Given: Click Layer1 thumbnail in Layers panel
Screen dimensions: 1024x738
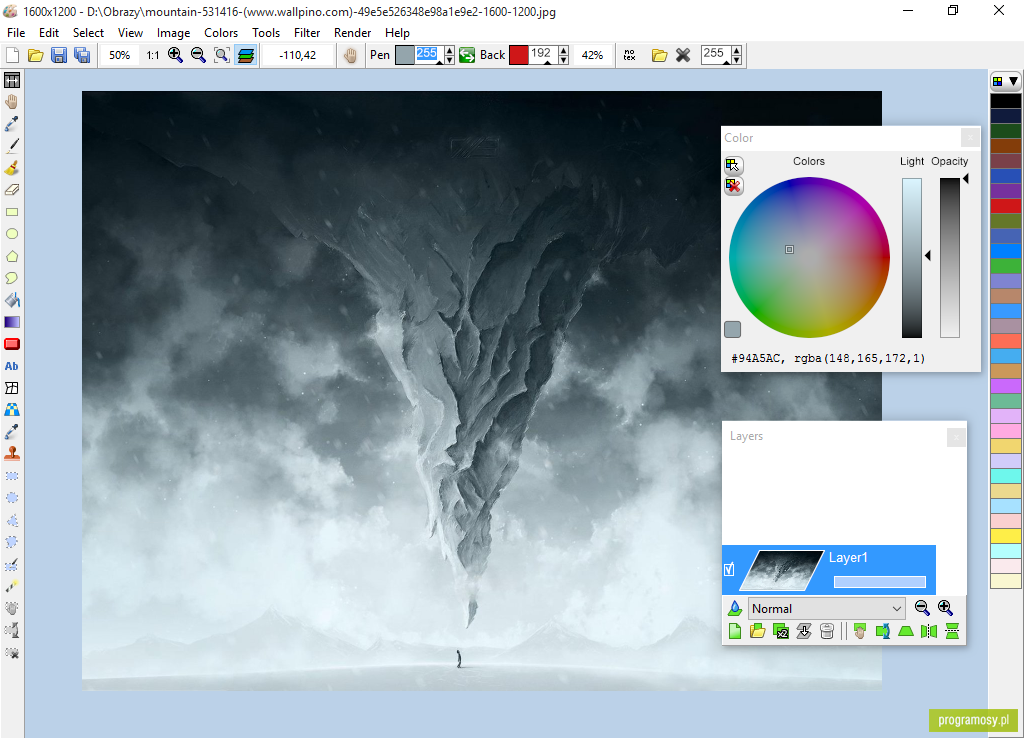Looking at the screenshot, I should (x=782, y=570).
